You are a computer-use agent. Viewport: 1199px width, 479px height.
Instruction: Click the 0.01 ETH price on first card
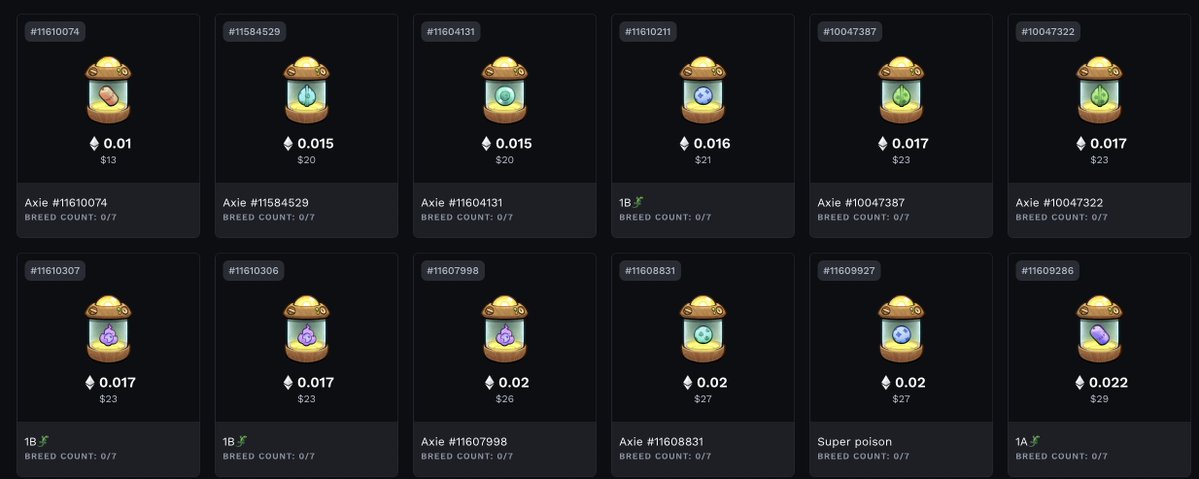(x=110, y=143)
